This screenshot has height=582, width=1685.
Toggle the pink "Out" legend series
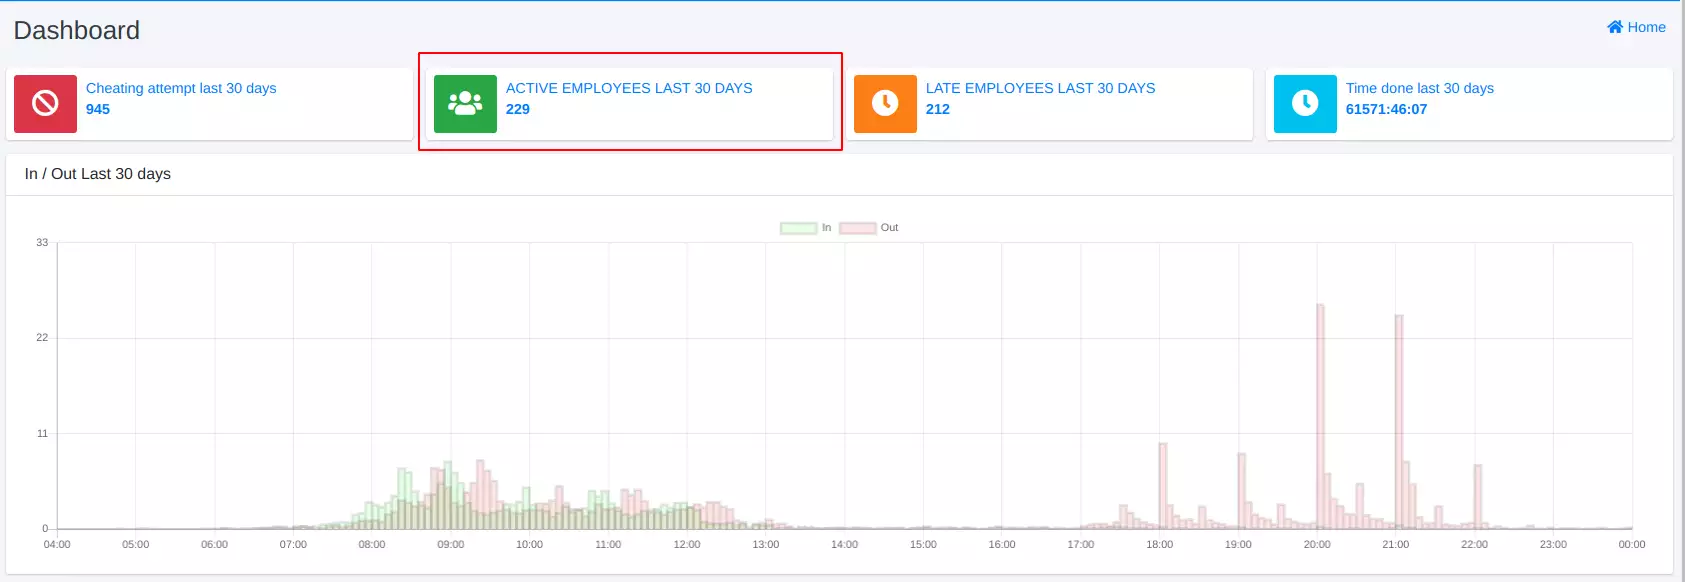[868, 228]
